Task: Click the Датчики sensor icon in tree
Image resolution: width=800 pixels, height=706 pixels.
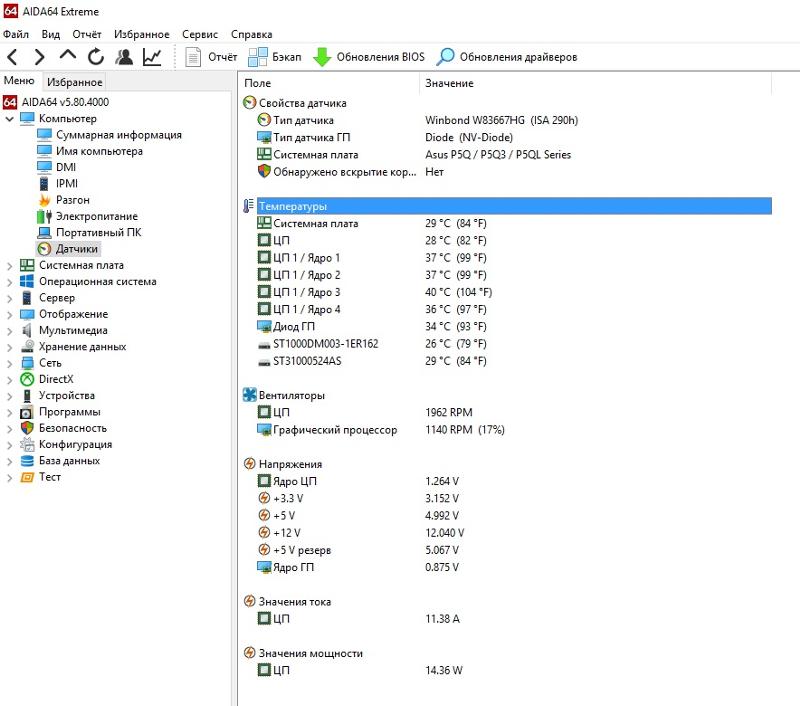Action: pos(44,249)
